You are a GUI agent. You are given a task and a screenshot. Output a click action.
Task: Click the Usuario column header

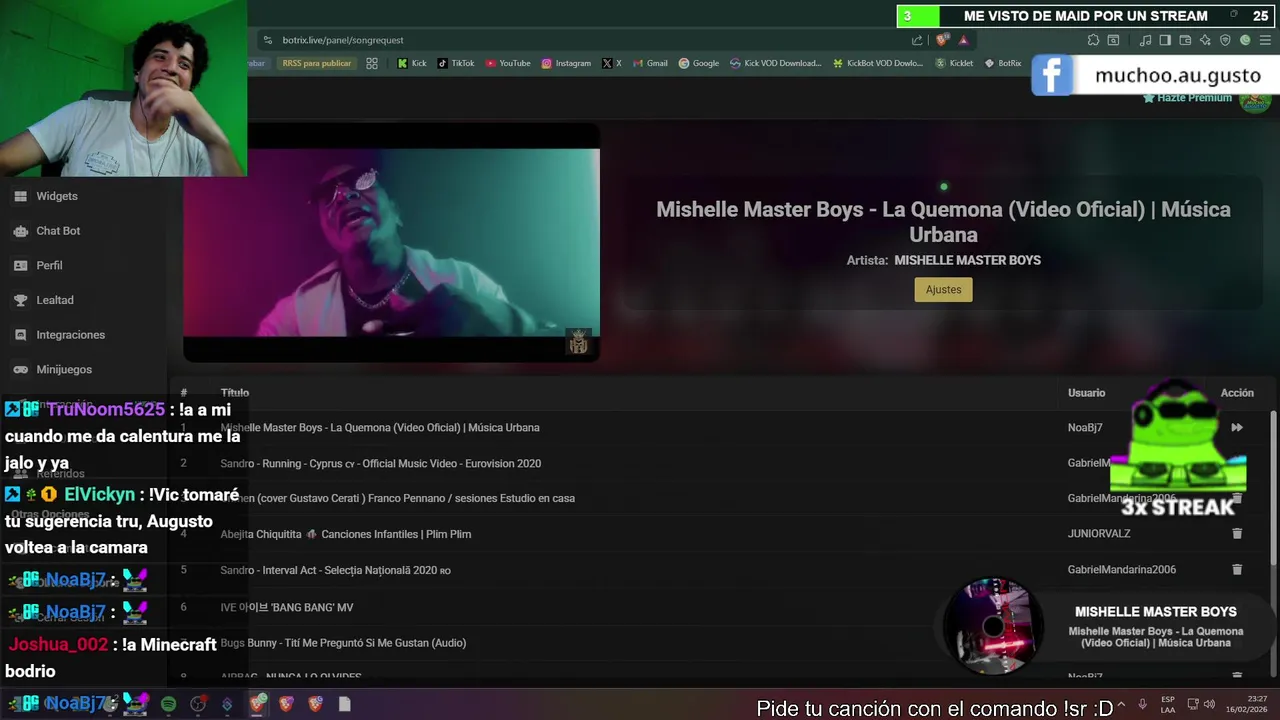(1086, 393)
